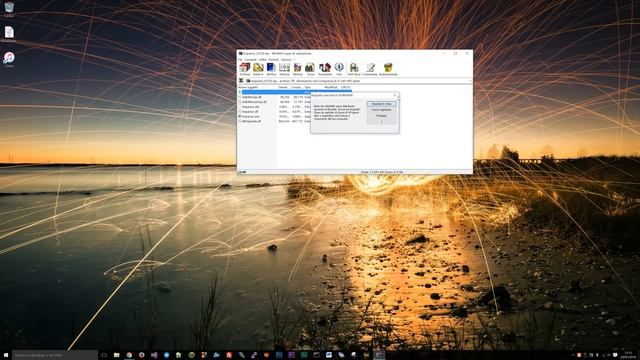Image resolution: width=640 pixels, height=360 pixels.
Task: Select the highlighted parent folder row
Action: [295, 92]
